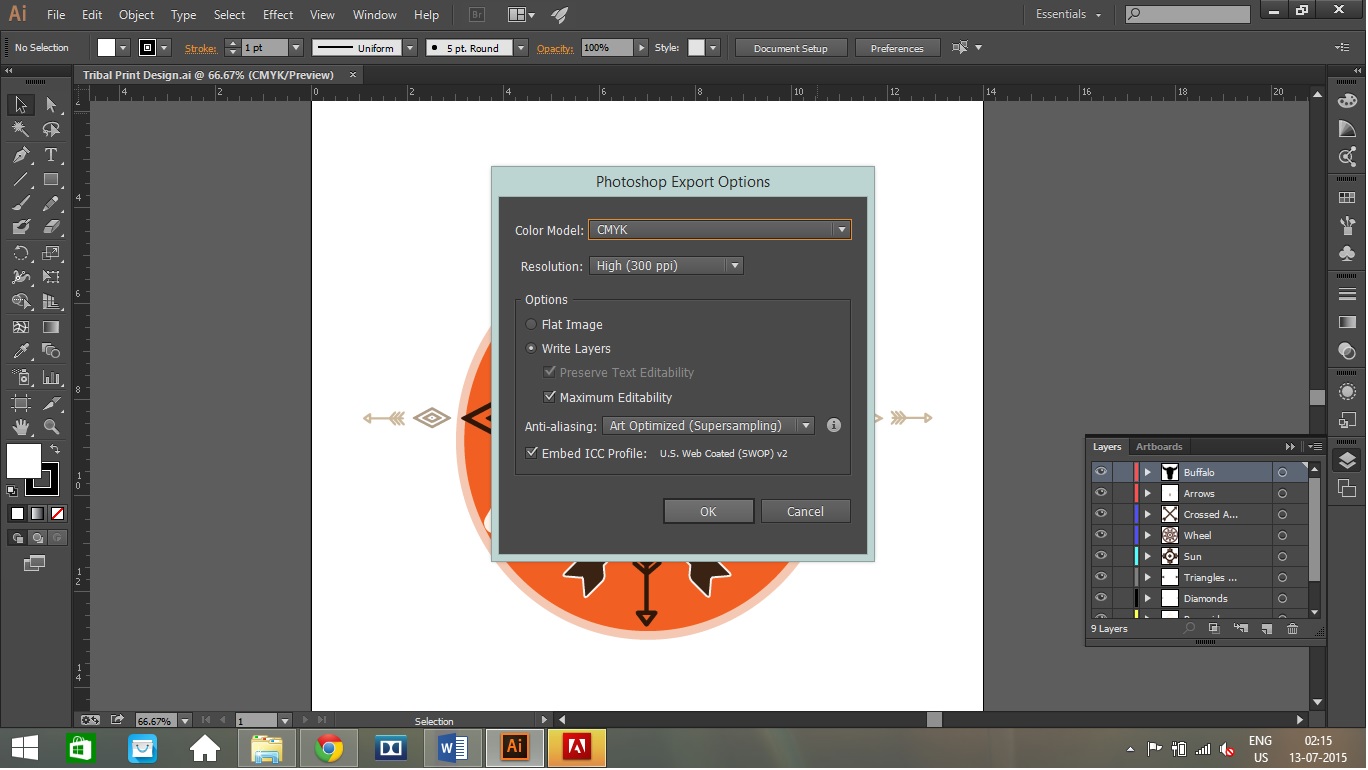
Task: Select the Paintbrush tool
Action: tap(21, 204)
